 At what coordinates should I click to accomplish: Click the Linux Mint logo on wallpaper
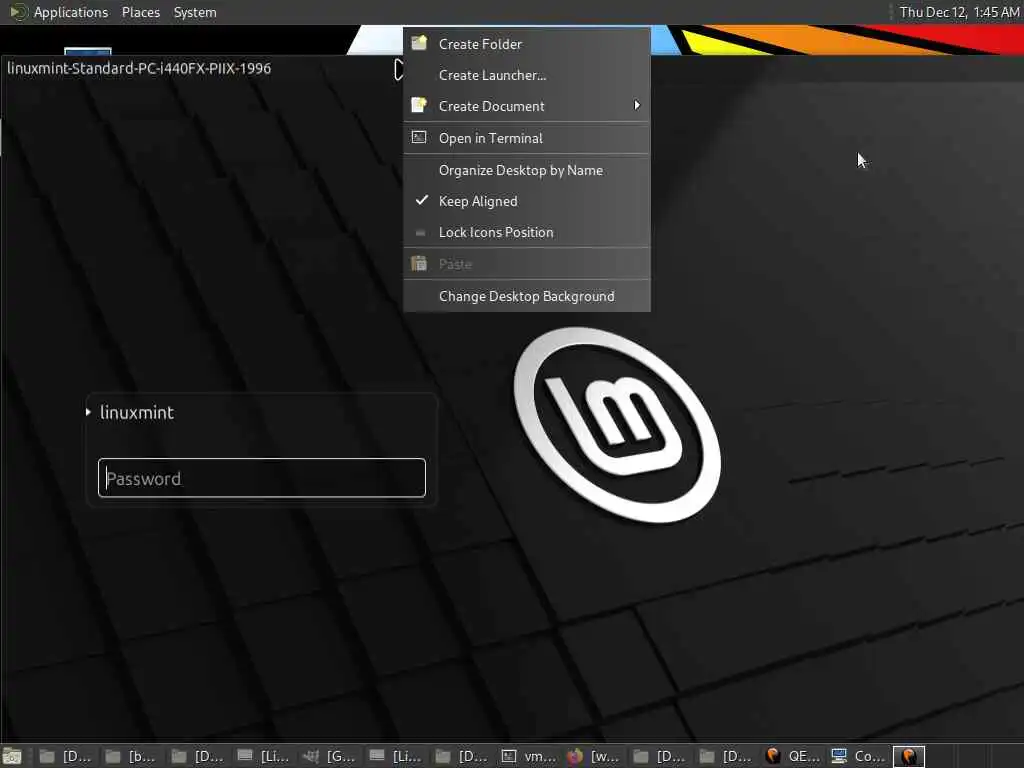[617, 425]
